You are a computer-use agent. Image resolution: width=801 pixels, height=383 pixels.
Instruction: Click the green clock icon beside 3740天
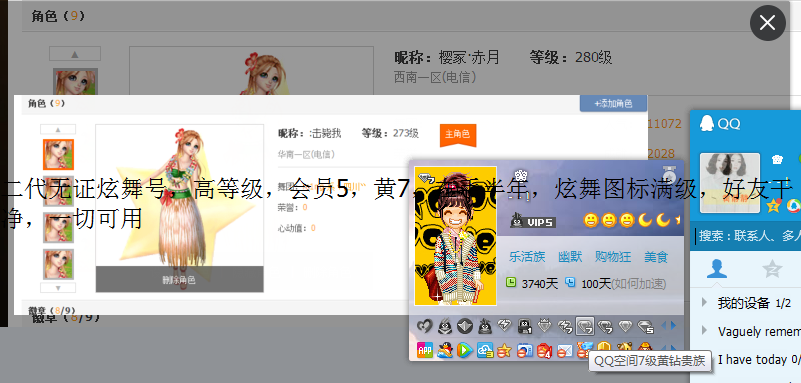(511, 282)
